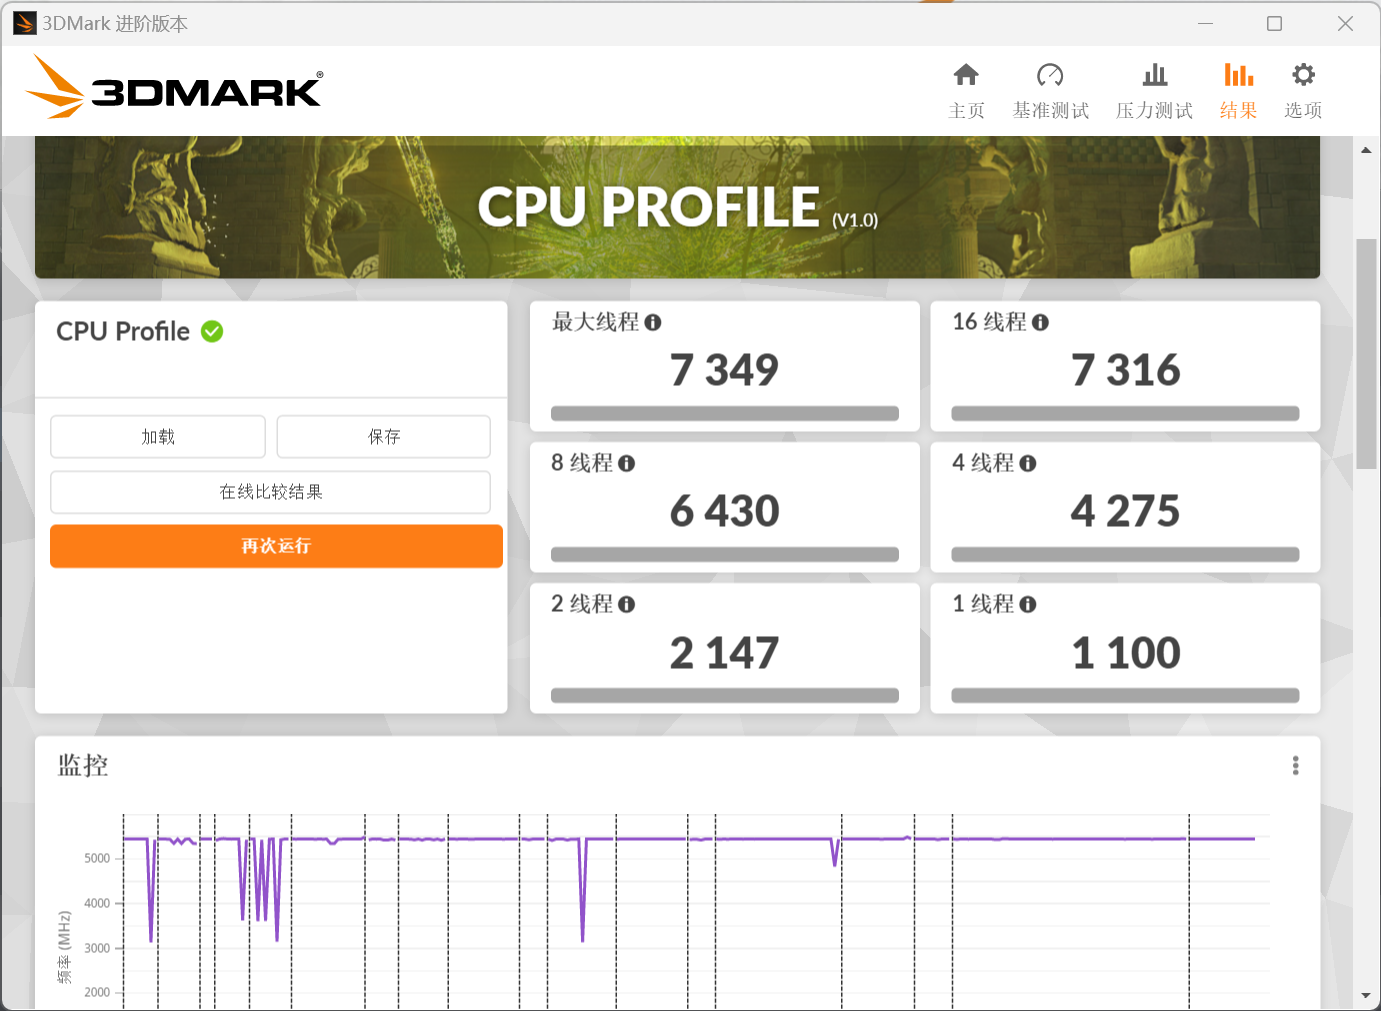Viewport: 1381px width, 1011px height.
Task: Click the vertical scrollbar thumb
Action: [1366, 354]
